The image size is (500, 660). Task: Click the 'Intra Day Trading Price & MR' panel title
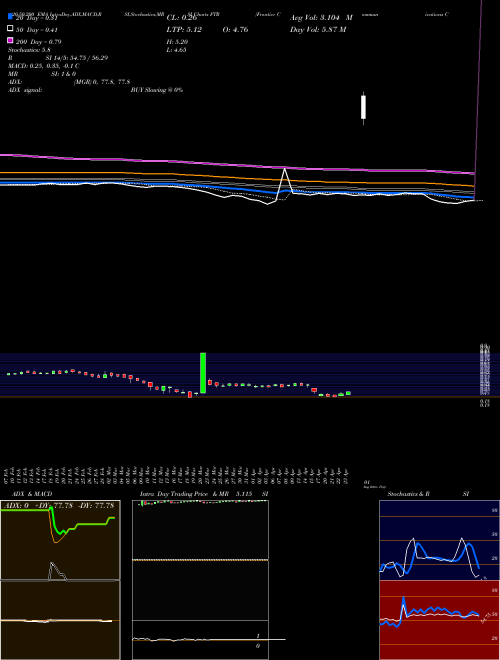[184, 494]
